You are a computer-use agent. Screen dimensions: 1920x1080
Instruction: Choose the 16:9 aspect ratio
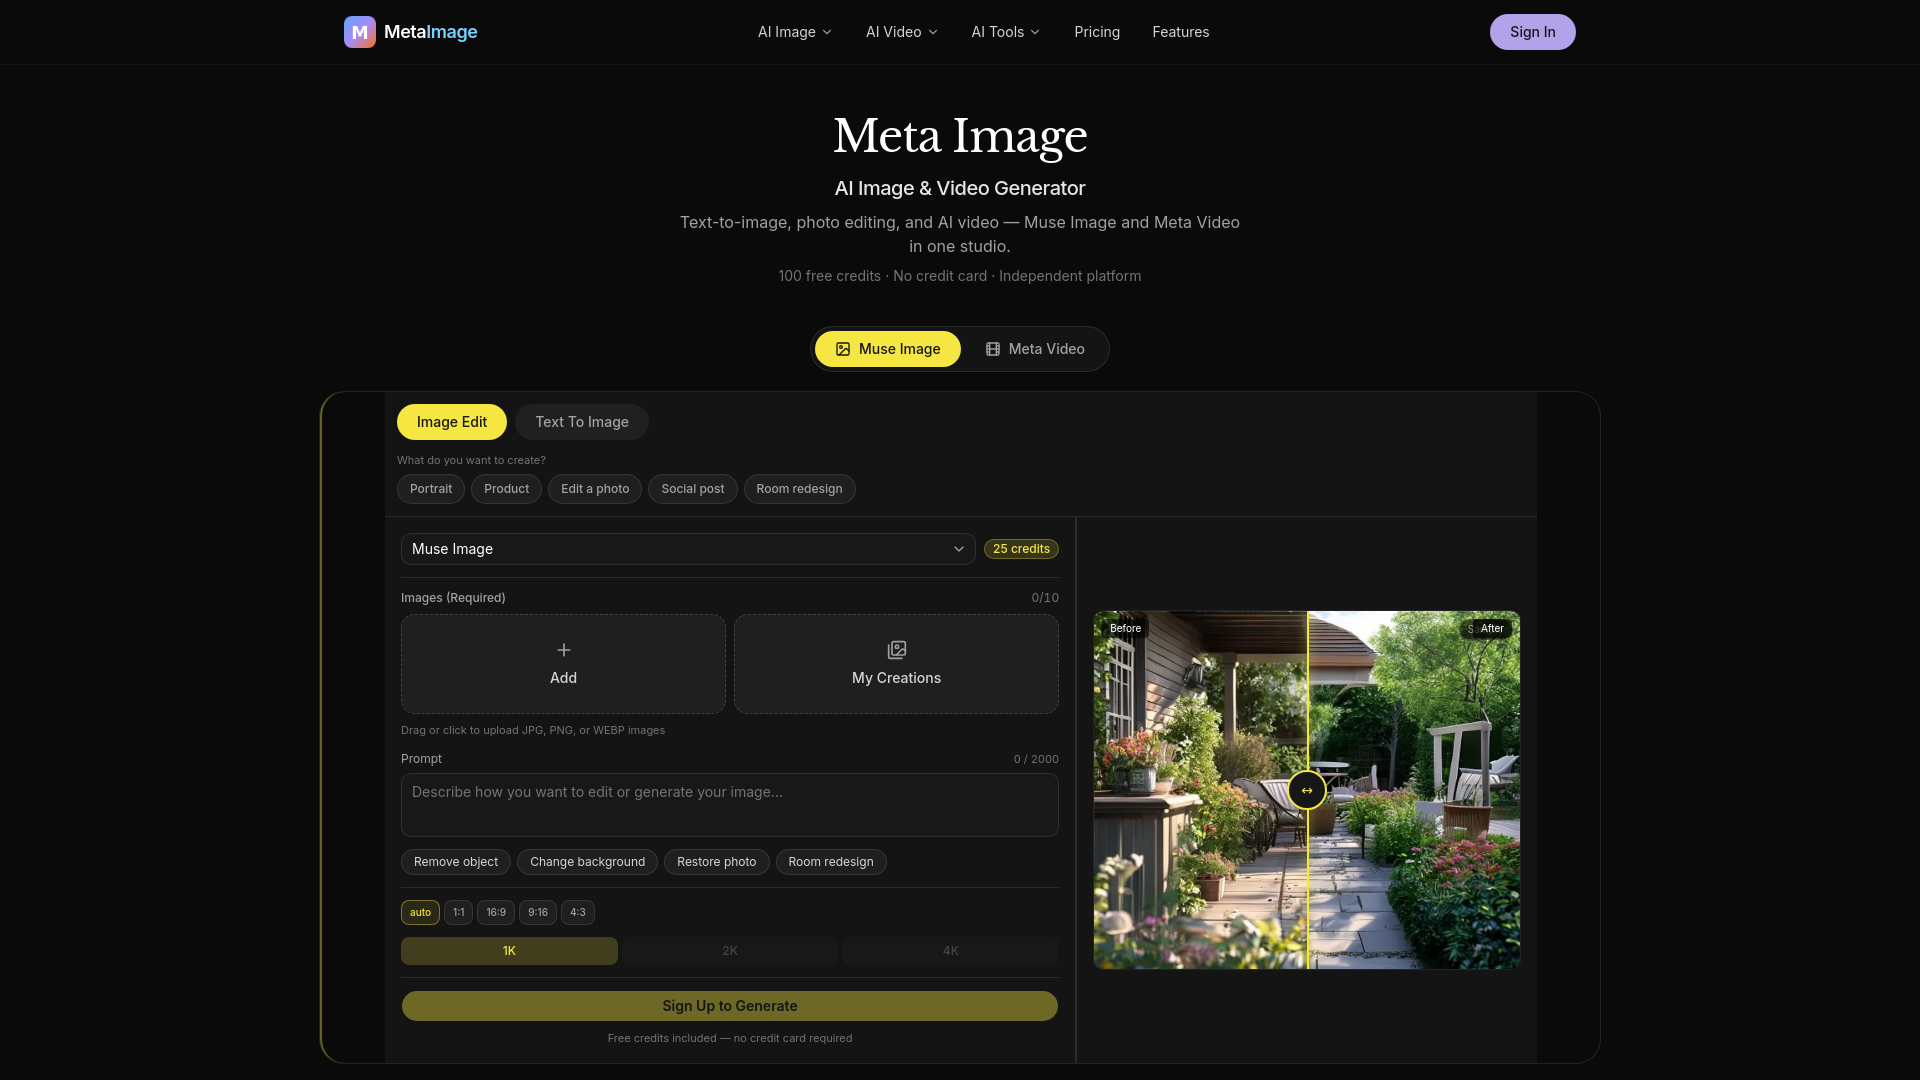496,912
